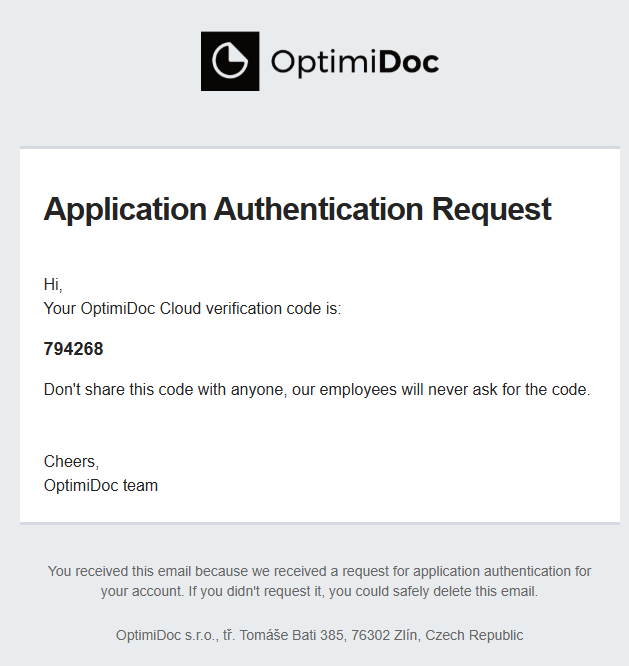The height and width of the screenshot is (666, 629).
Task: Click the word "Application" in the heading
Action: [x=124, y=209]
